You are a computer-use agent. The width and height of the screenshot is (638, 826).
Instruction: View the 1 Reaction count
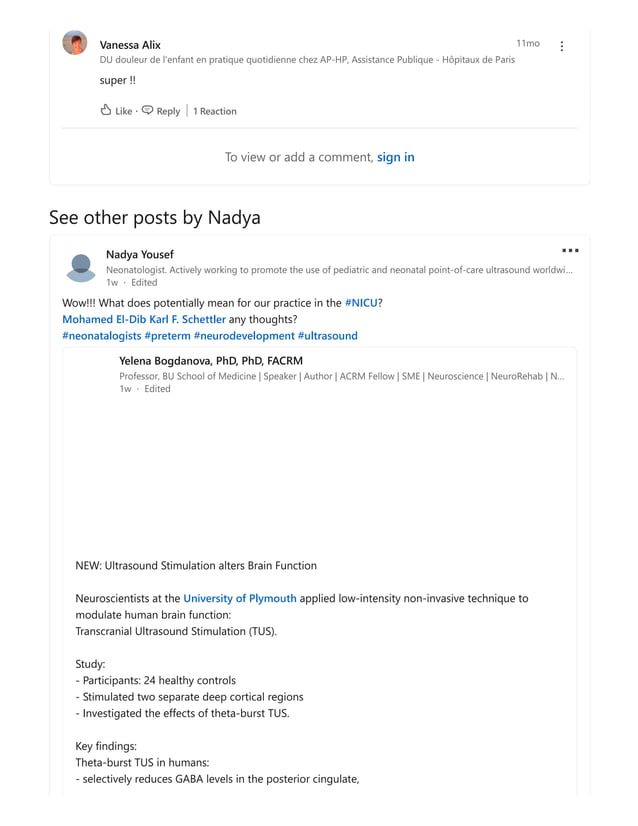(214, 111)
